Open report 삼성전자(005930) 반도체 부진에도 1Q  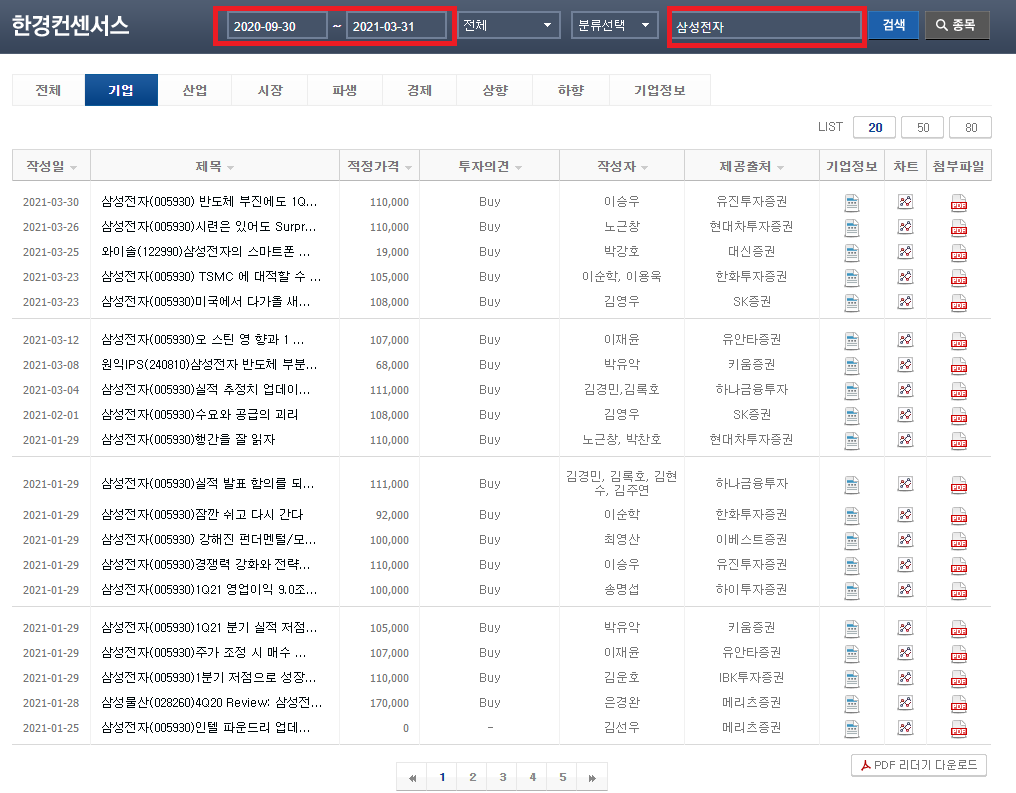coord(209,201)
